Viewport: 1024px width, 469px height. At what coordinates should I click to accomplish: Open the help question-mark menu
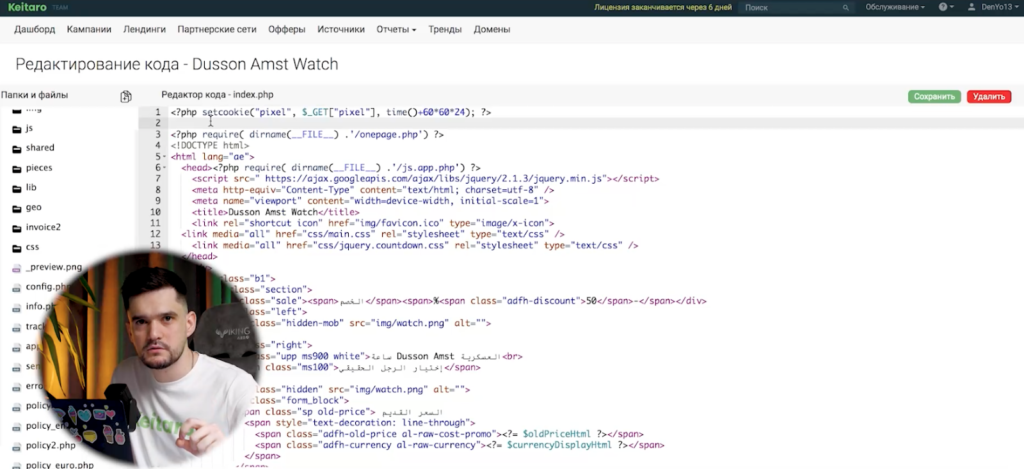pos(946,7)
